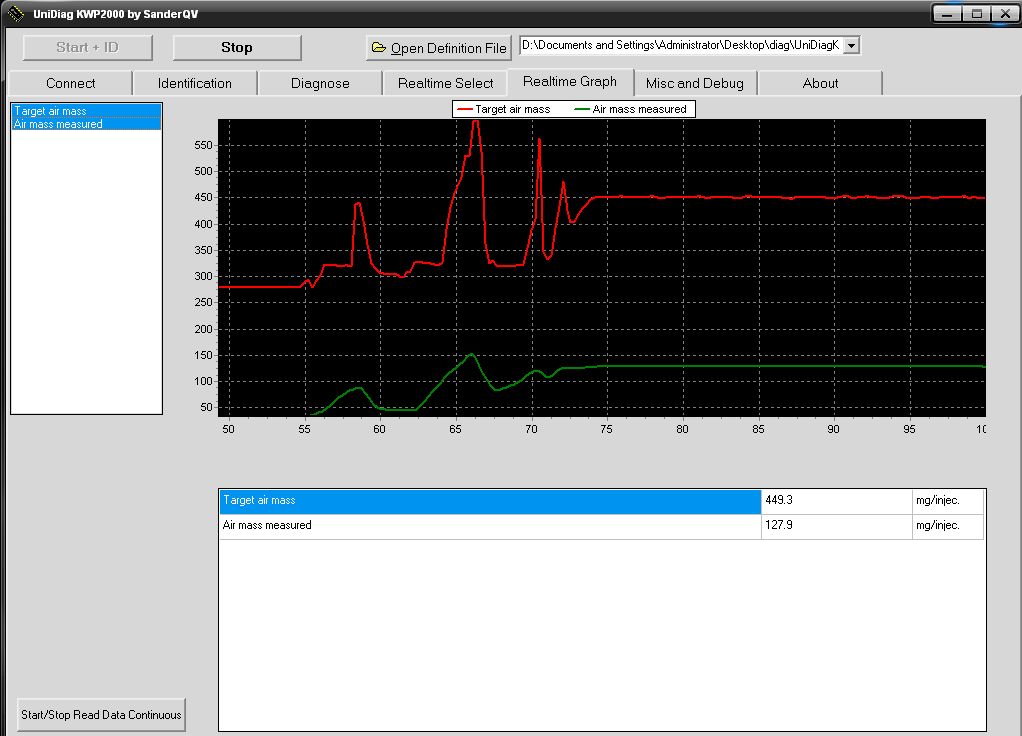Expand the definition file path dropdown
This screenshot has width=1022, height=736.
coord(851,45)
